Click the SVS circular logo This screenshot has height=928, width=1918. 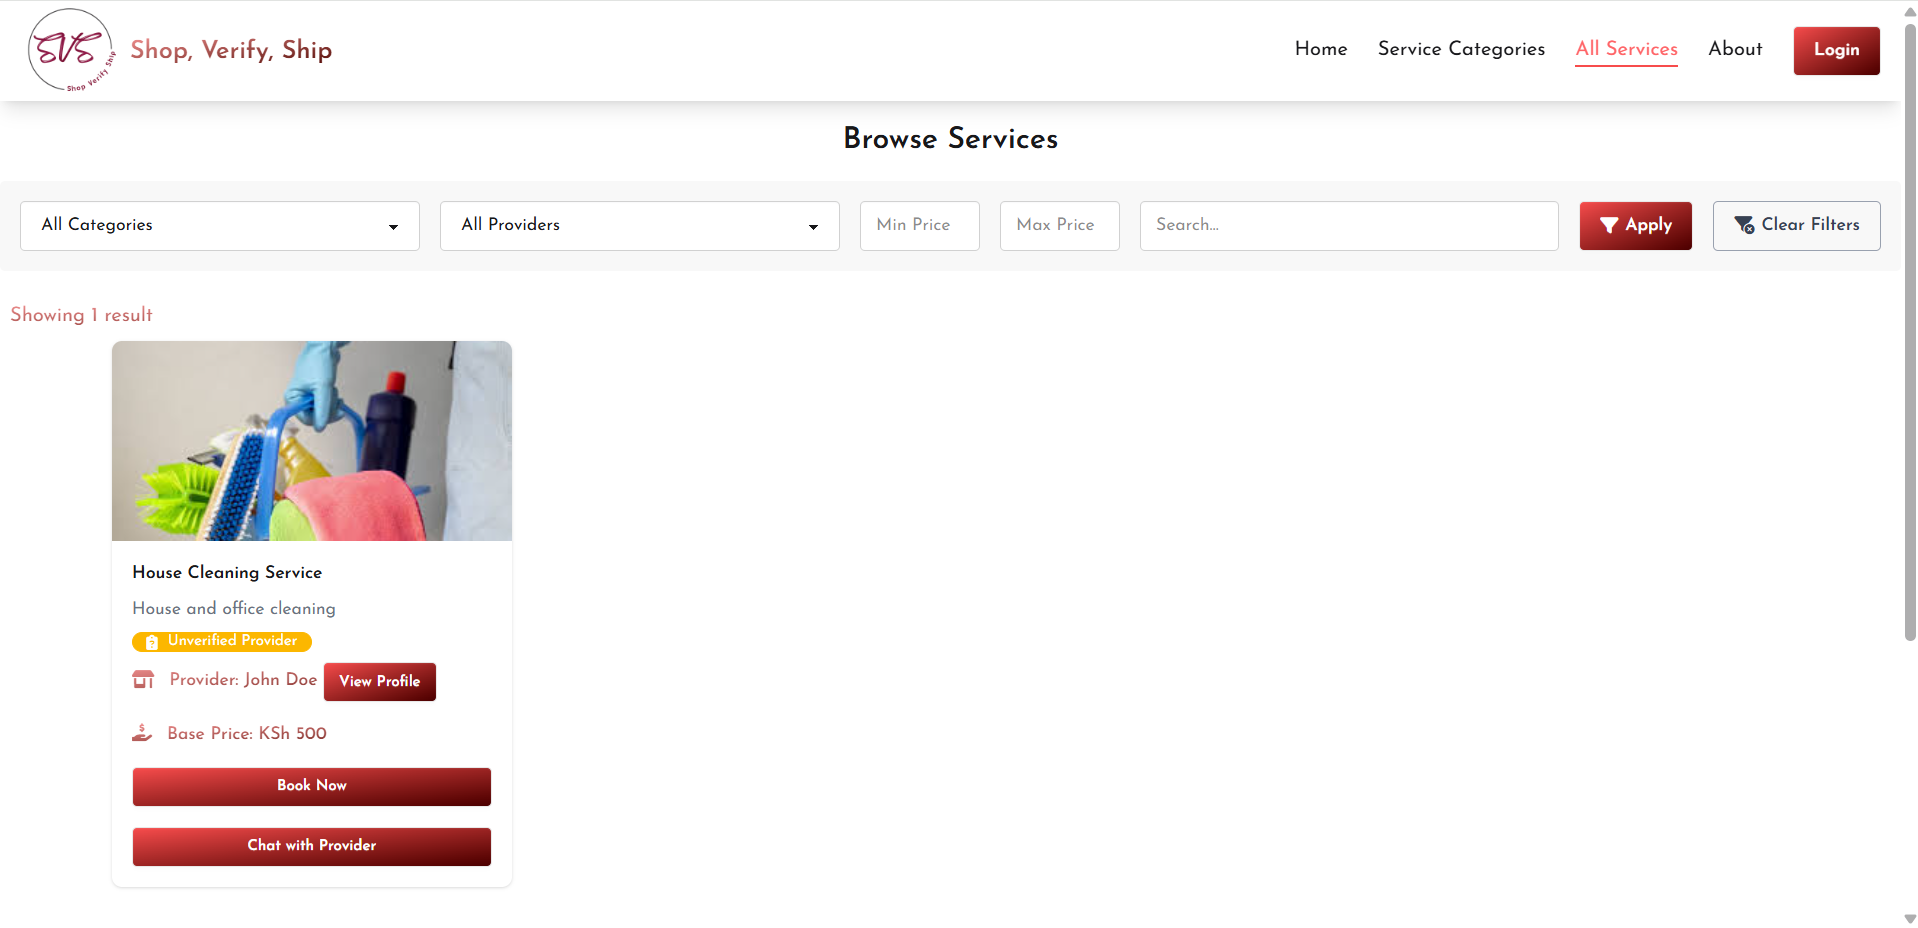[x=71, y=50]
